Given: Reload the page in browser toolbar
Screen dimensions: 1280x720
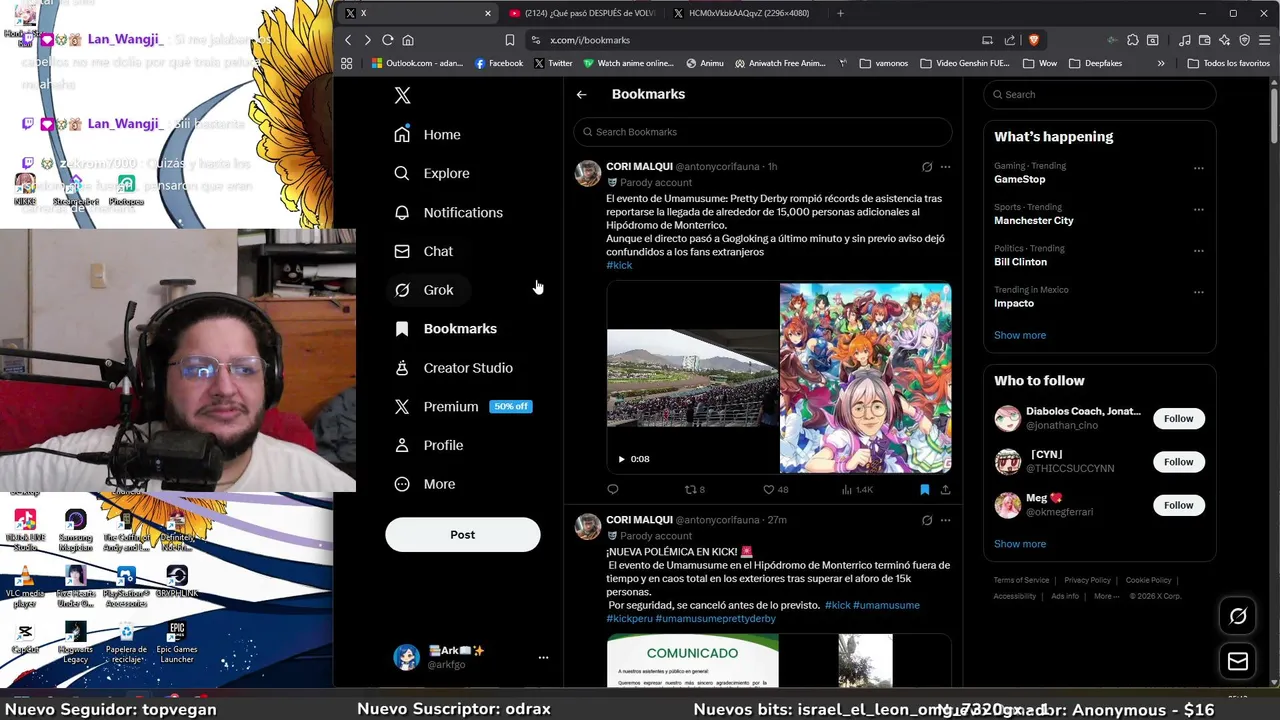Looking at the screenshot, I should tap(388, 40).
